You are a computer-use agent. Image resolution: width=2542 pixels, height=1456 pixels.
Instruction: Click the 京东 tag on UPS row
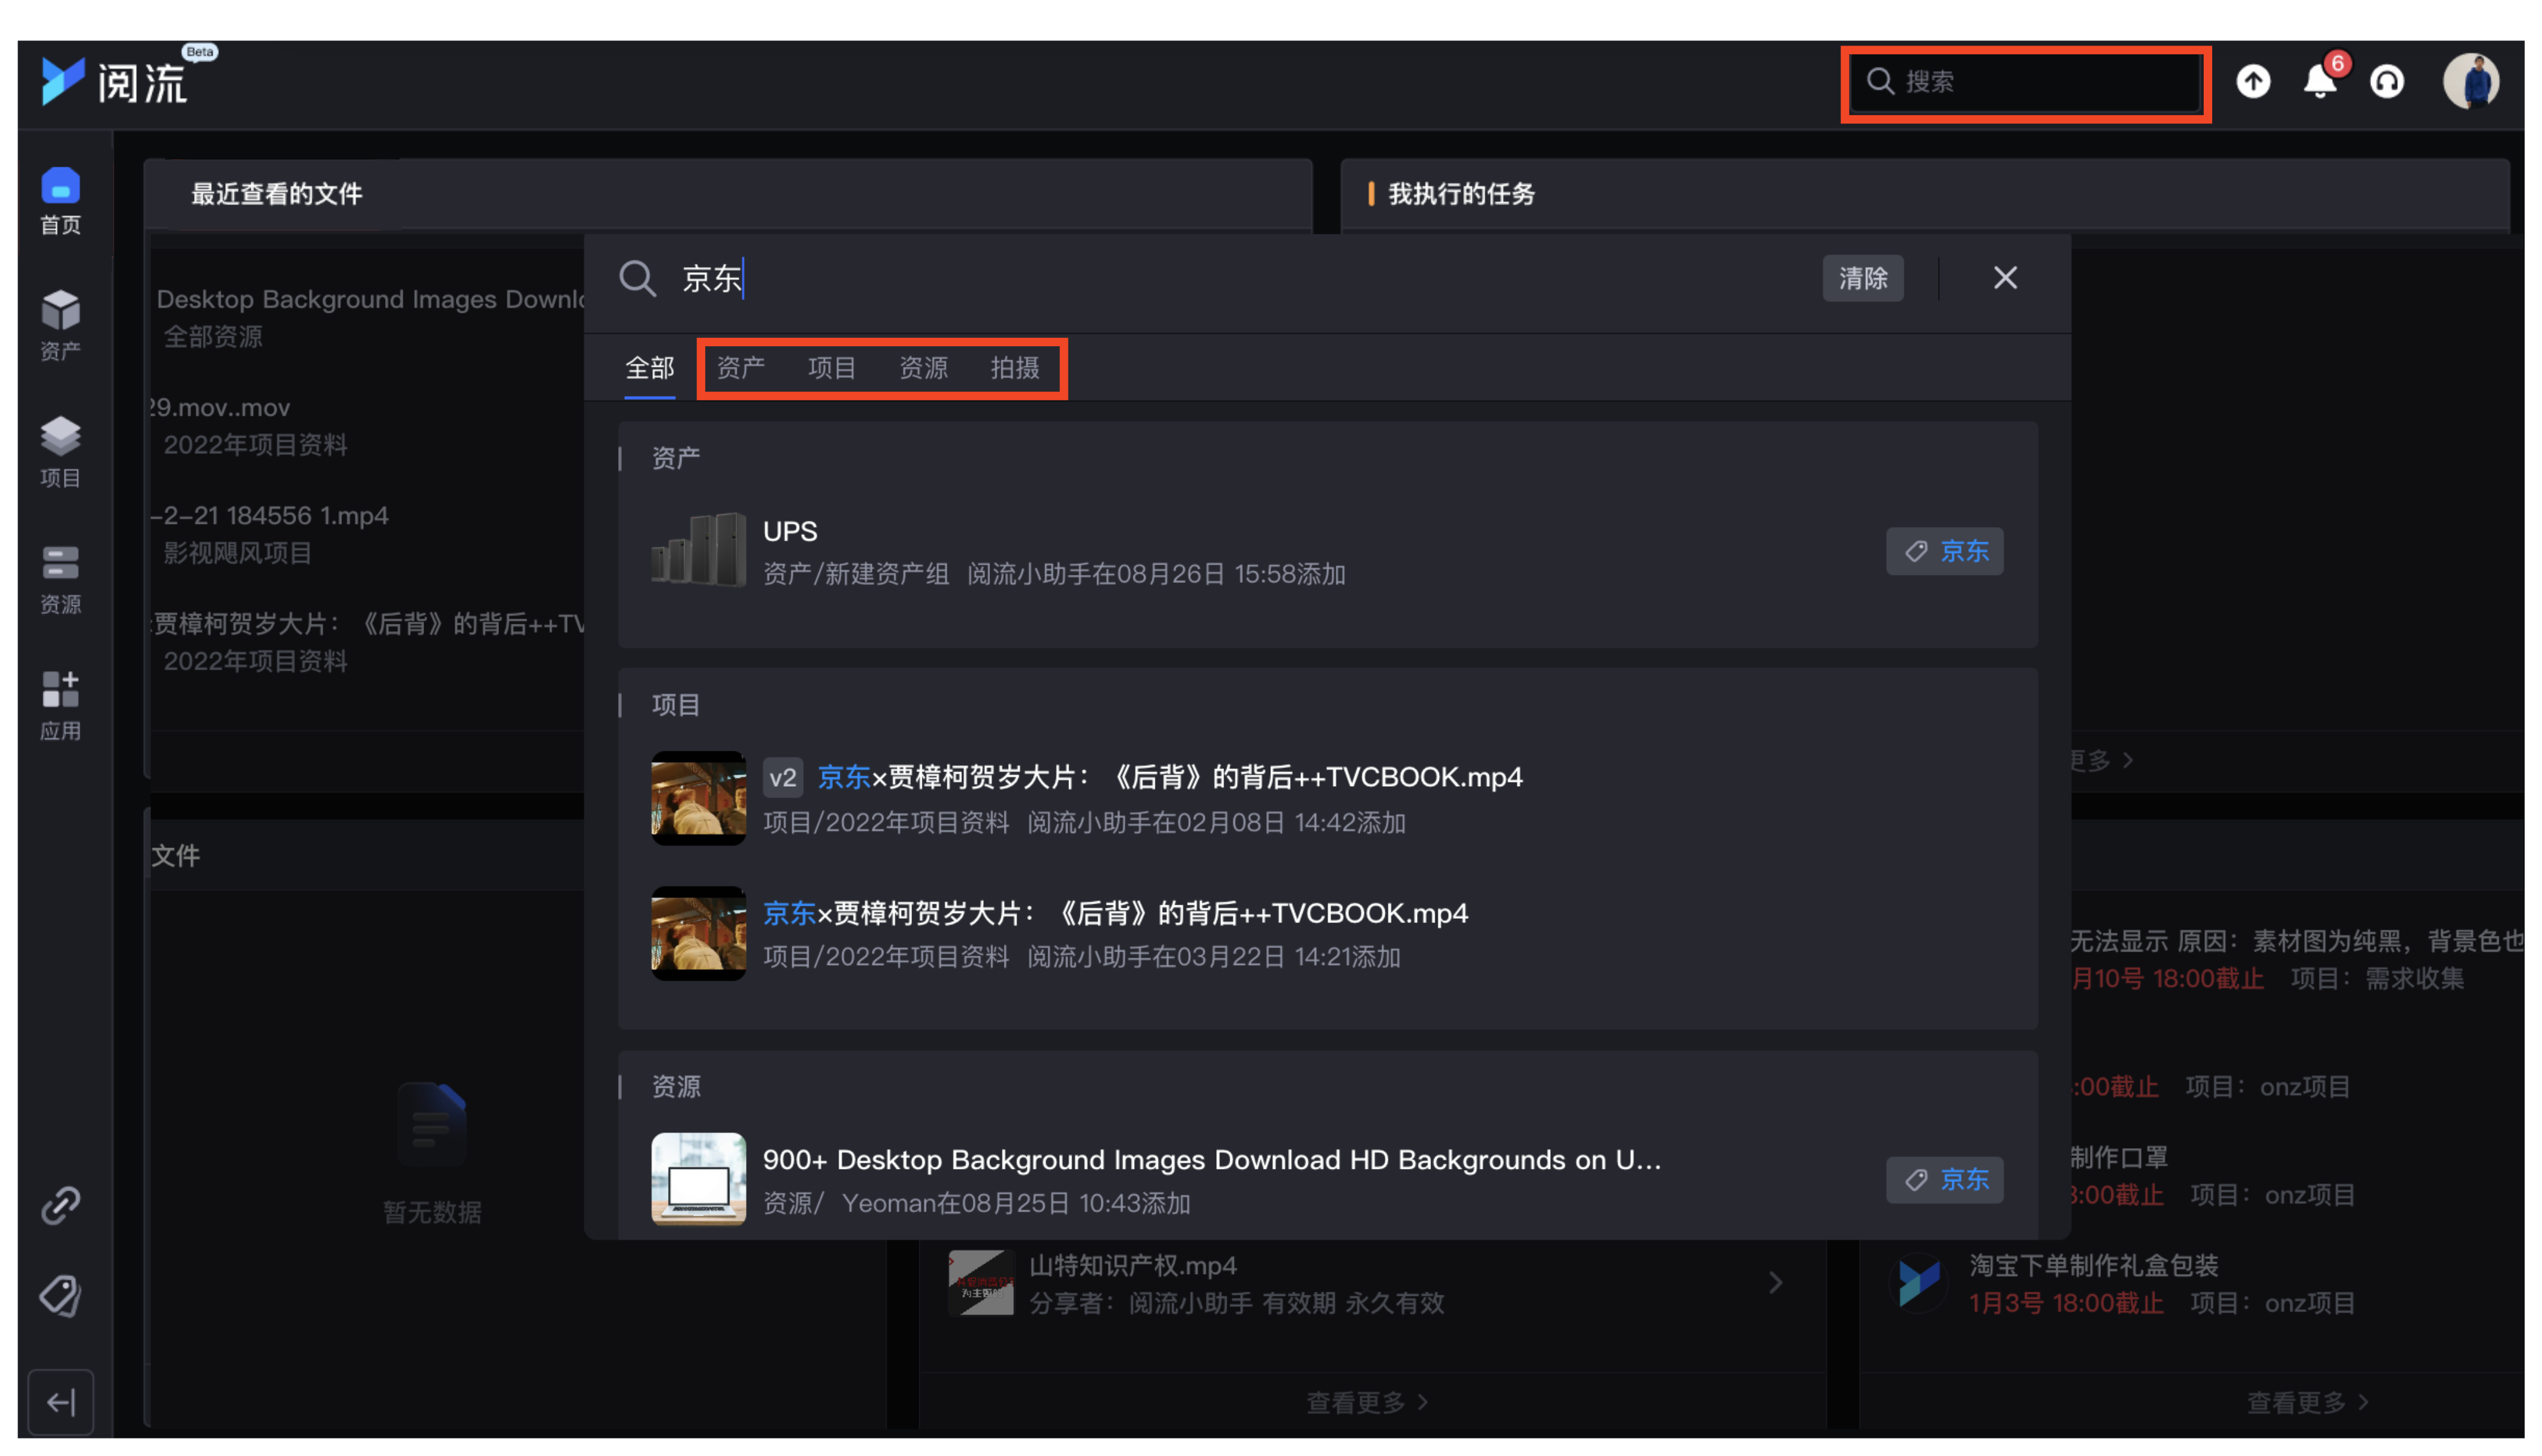[1944, 551]
